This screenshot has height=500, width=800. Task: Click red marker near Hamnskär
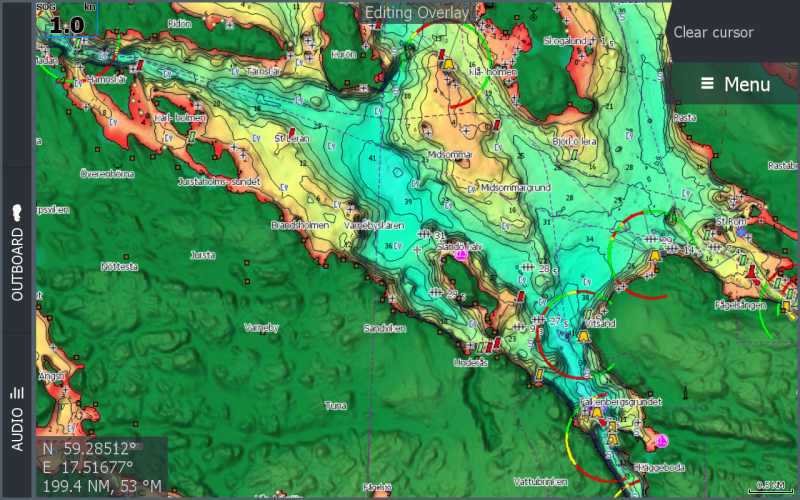point(141,66)
